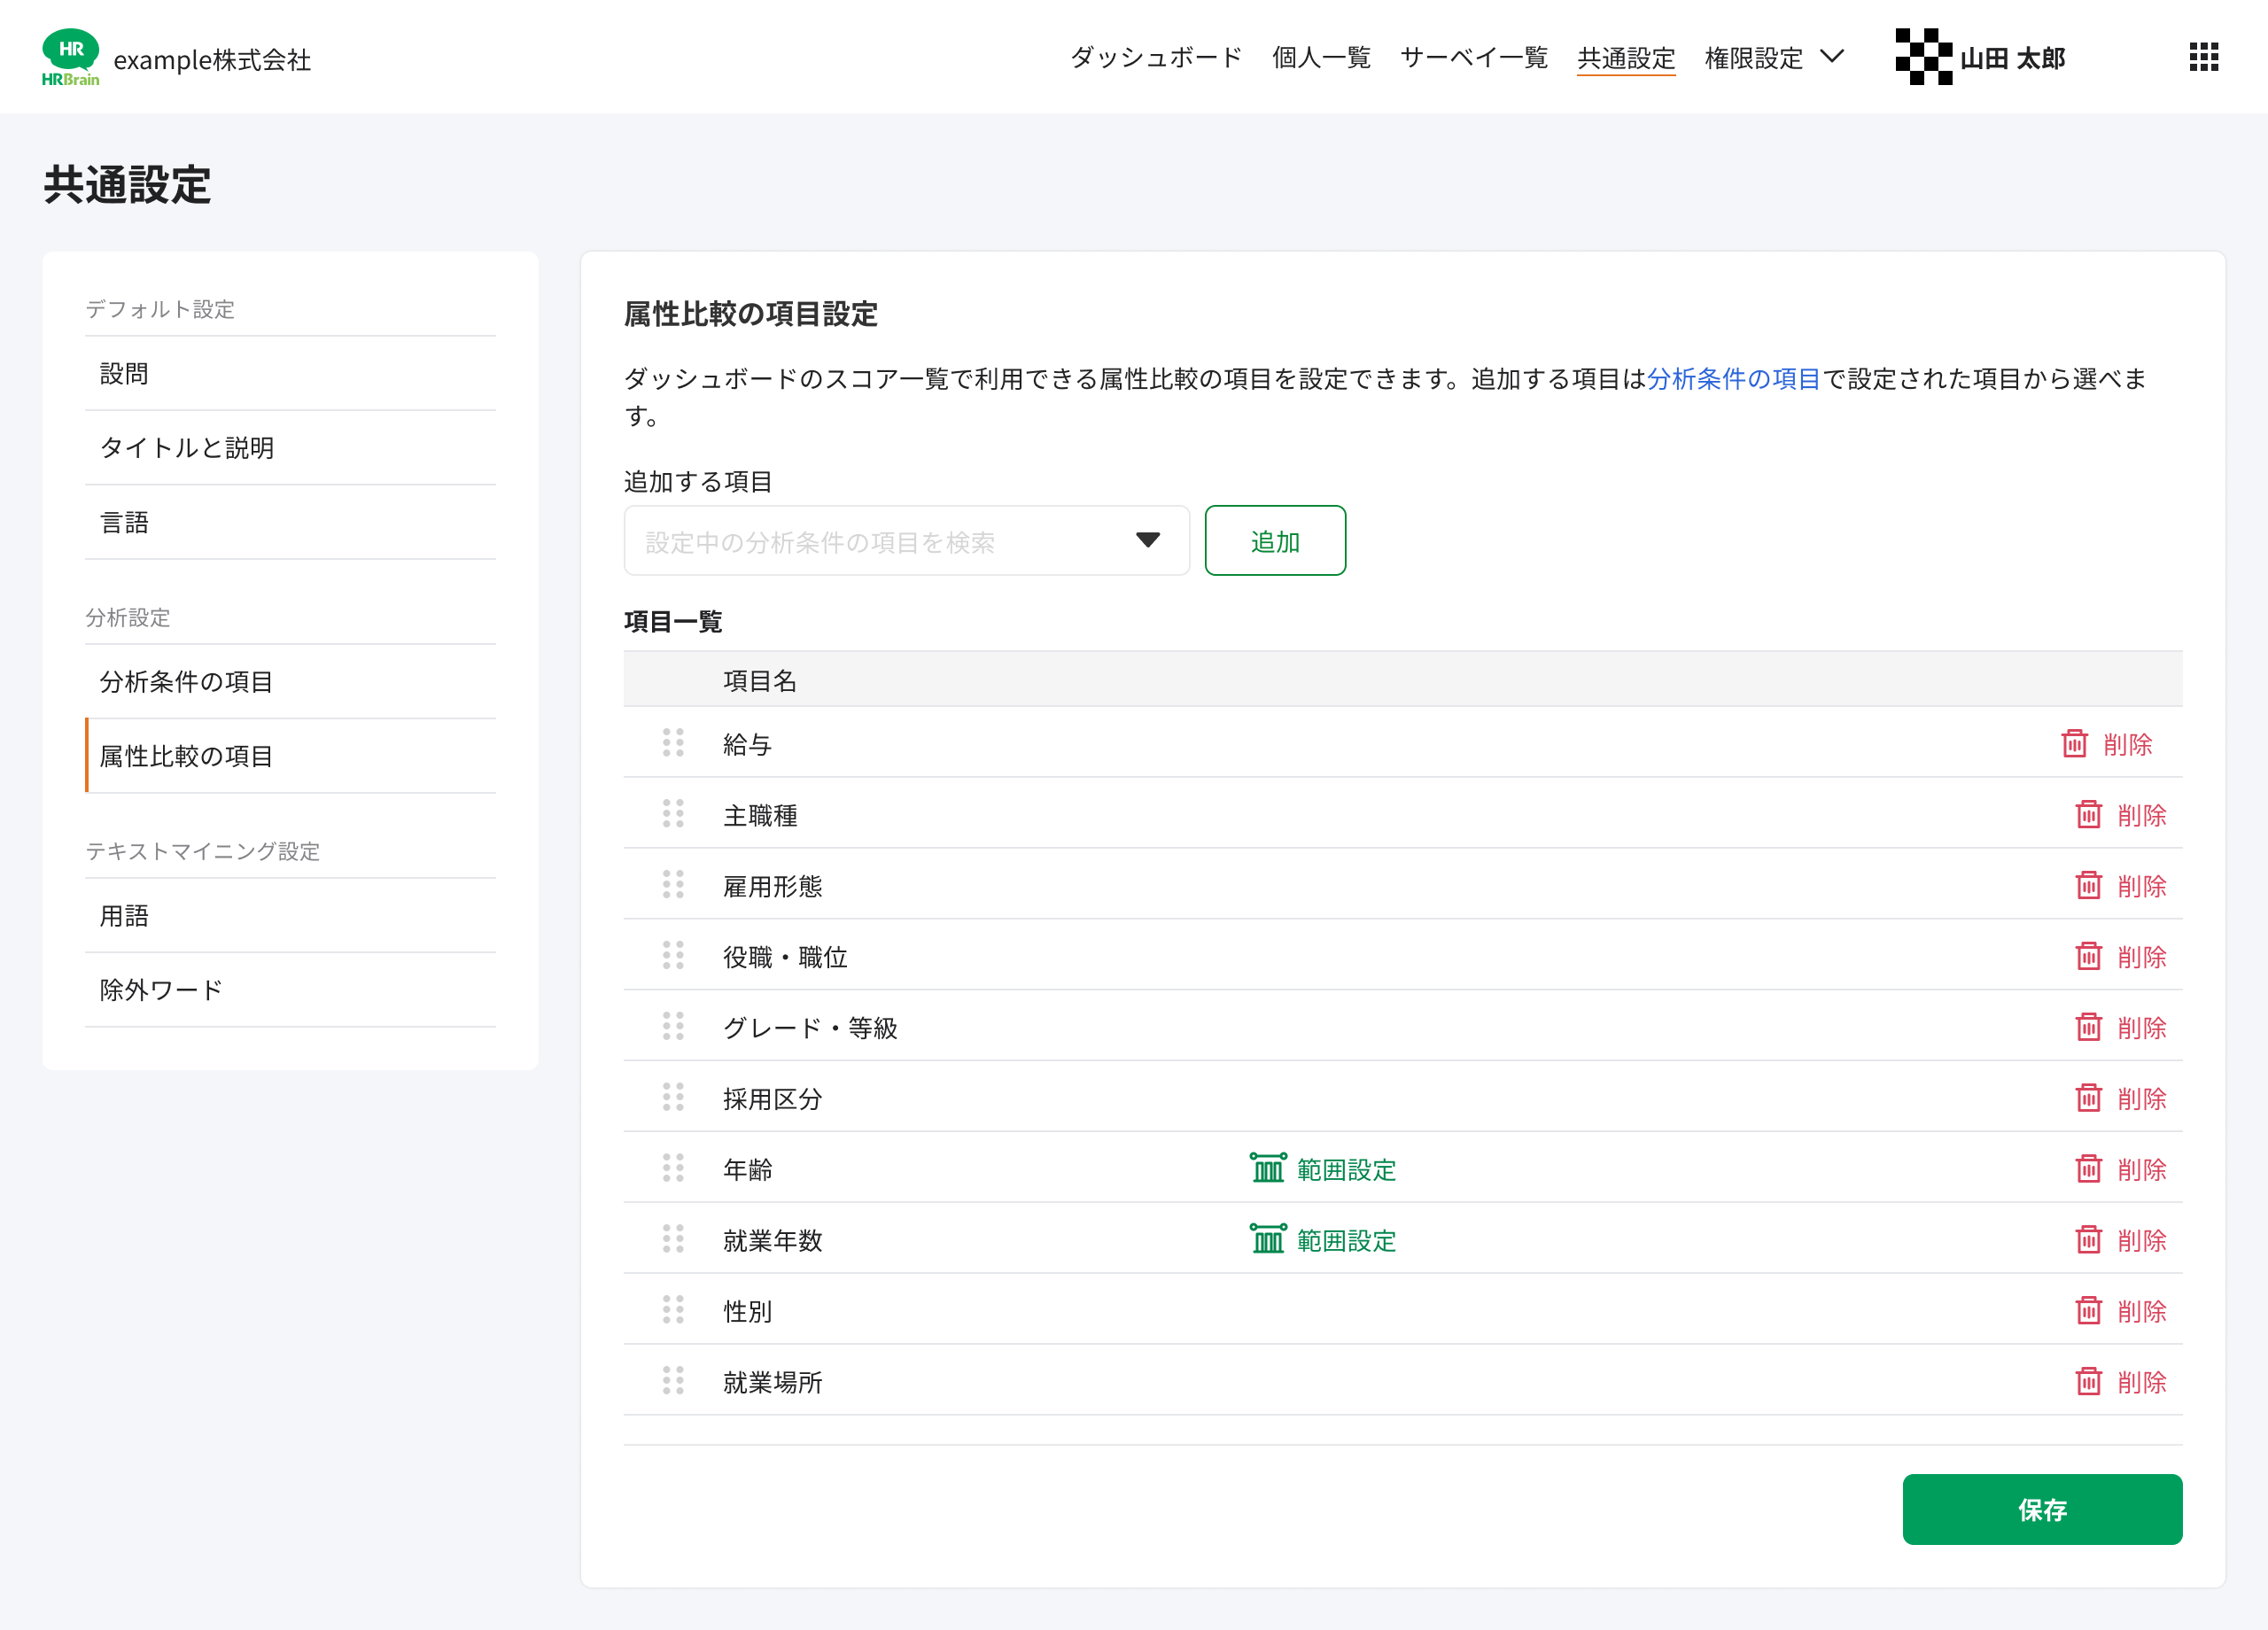Screen dimensions: 2268x1630
Task: Click the 役職・職位 item name
Action: click(x=785, y=957)
